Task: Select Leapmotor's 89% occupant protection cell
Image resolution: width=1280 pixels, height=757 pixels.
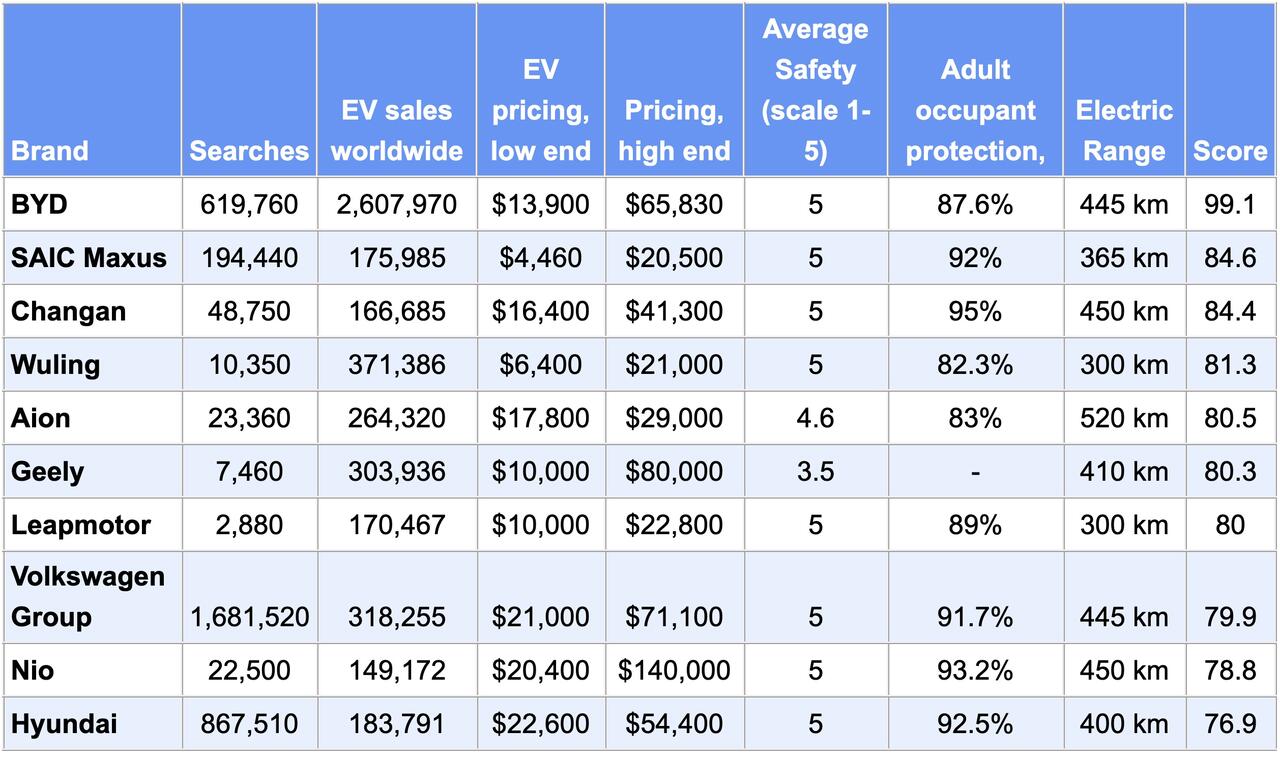Action: (975, 525)
